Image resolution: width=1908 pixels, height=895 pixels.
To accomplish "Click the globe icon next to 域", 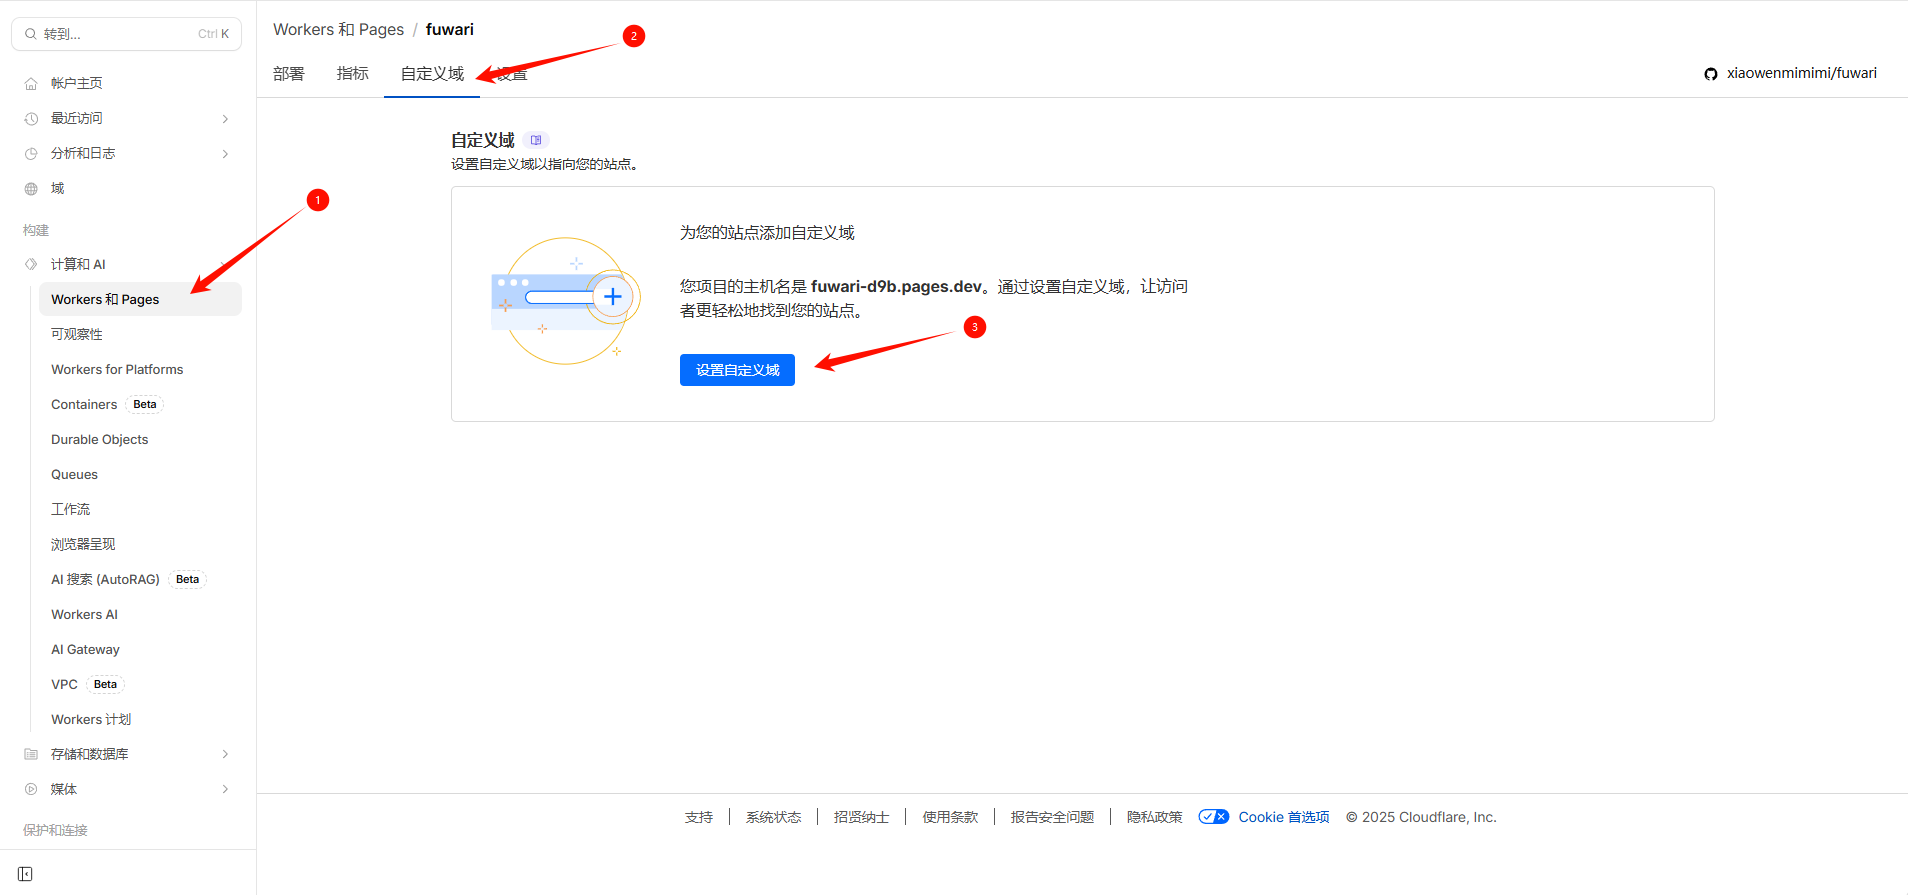I will (x=31, y=189).
